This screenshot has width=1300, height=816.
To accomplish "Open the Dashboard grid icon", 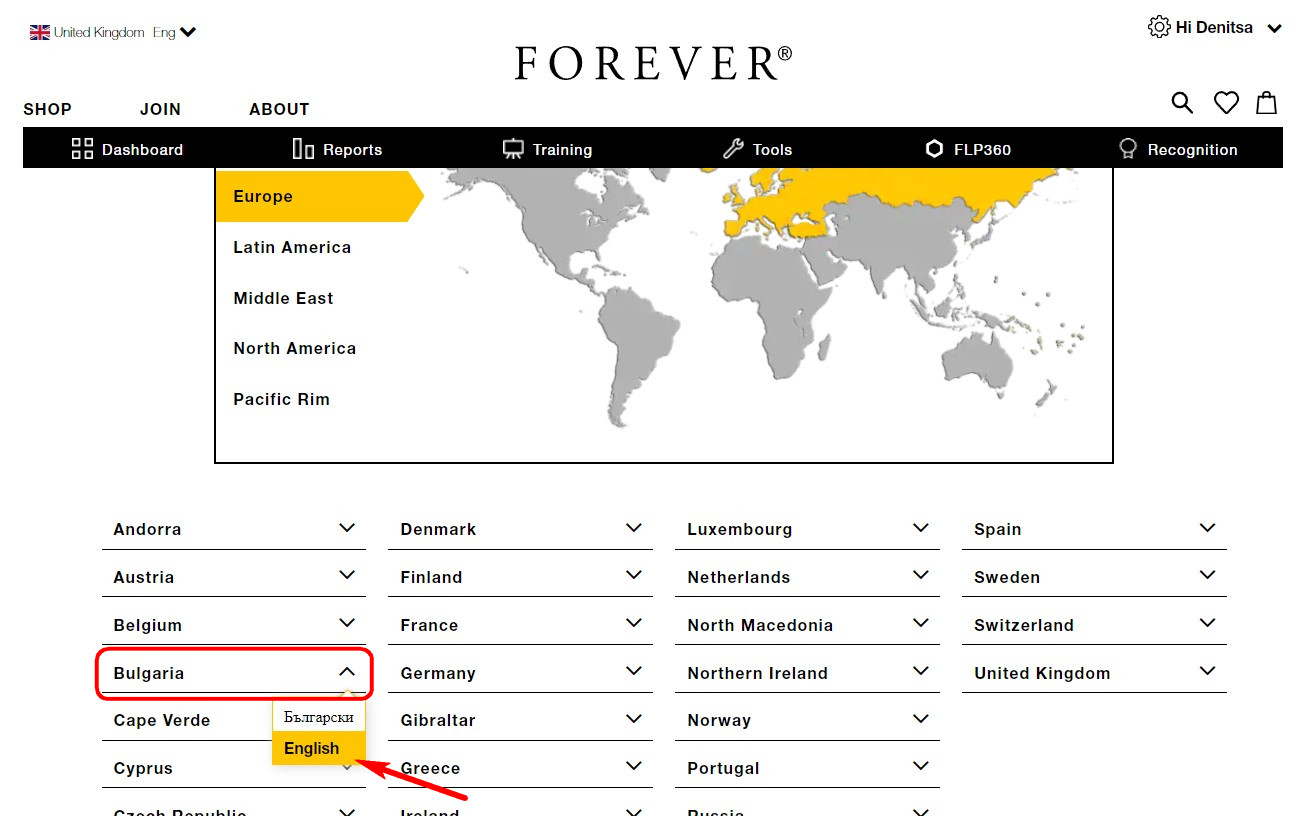I will (82, 149).
